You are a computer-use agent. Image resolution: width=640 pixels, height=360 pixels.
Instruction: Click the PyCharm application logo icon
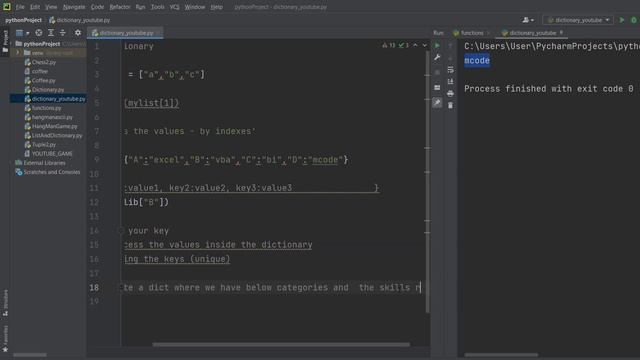pos(7,7)
